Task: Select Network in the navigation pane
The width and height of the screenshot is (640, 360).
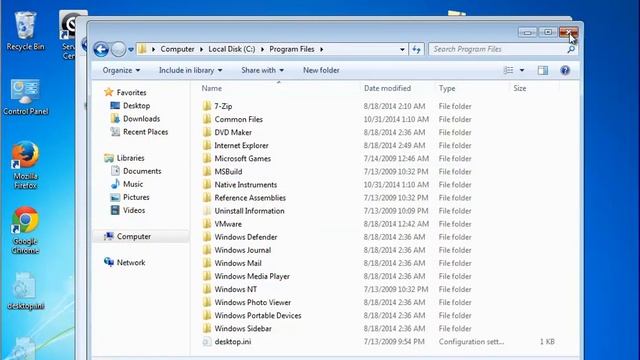Action: [124, 262]
